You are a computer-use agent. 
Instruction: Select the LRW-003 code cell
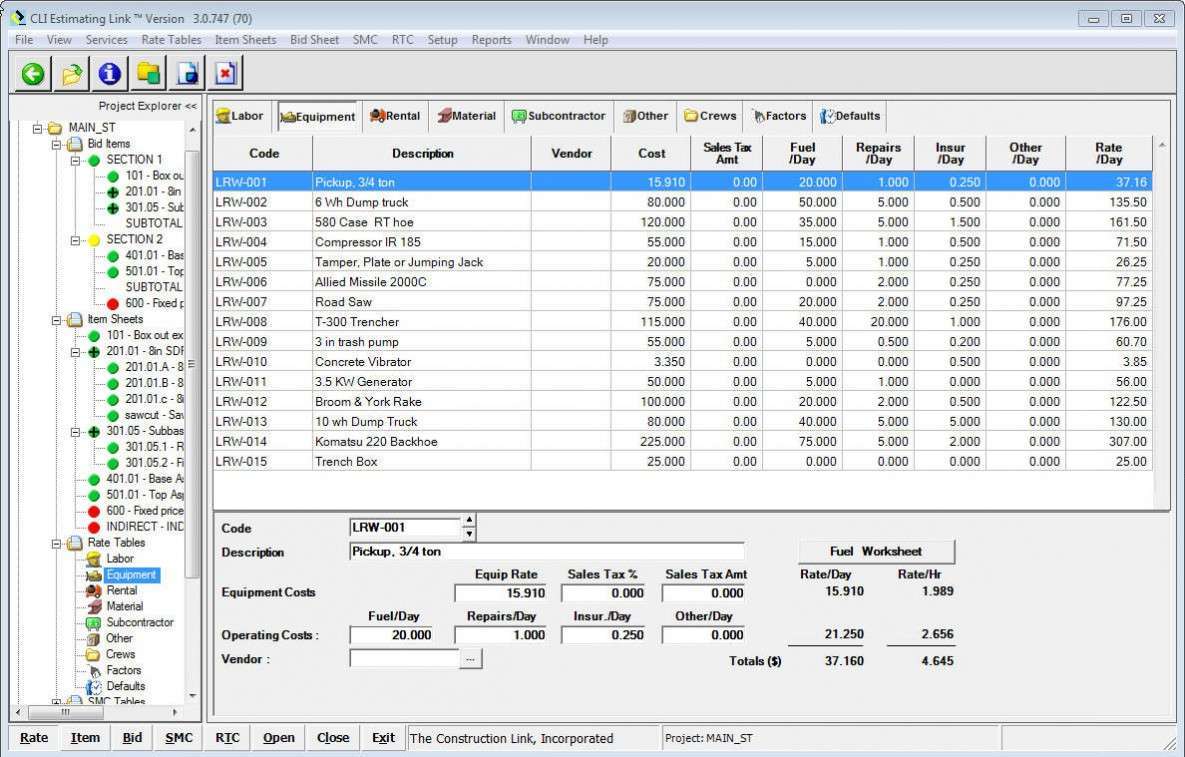(262, 222)
